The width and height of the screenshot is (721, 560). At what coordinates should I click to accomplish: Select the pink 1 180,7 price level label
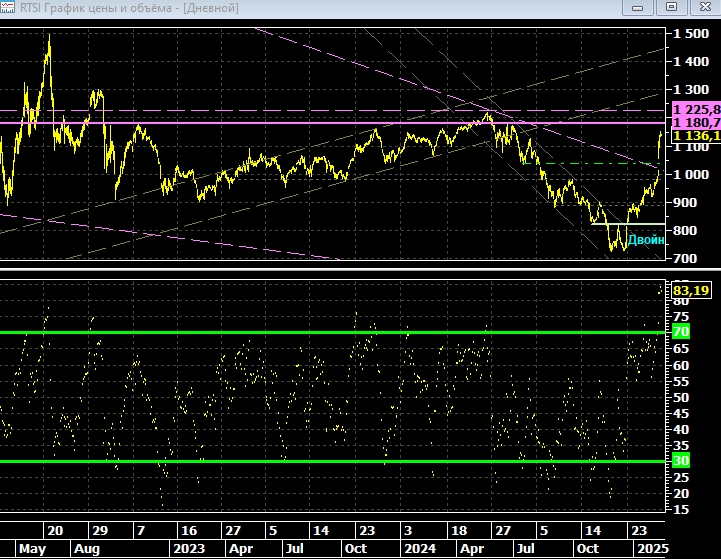(696, 122)
